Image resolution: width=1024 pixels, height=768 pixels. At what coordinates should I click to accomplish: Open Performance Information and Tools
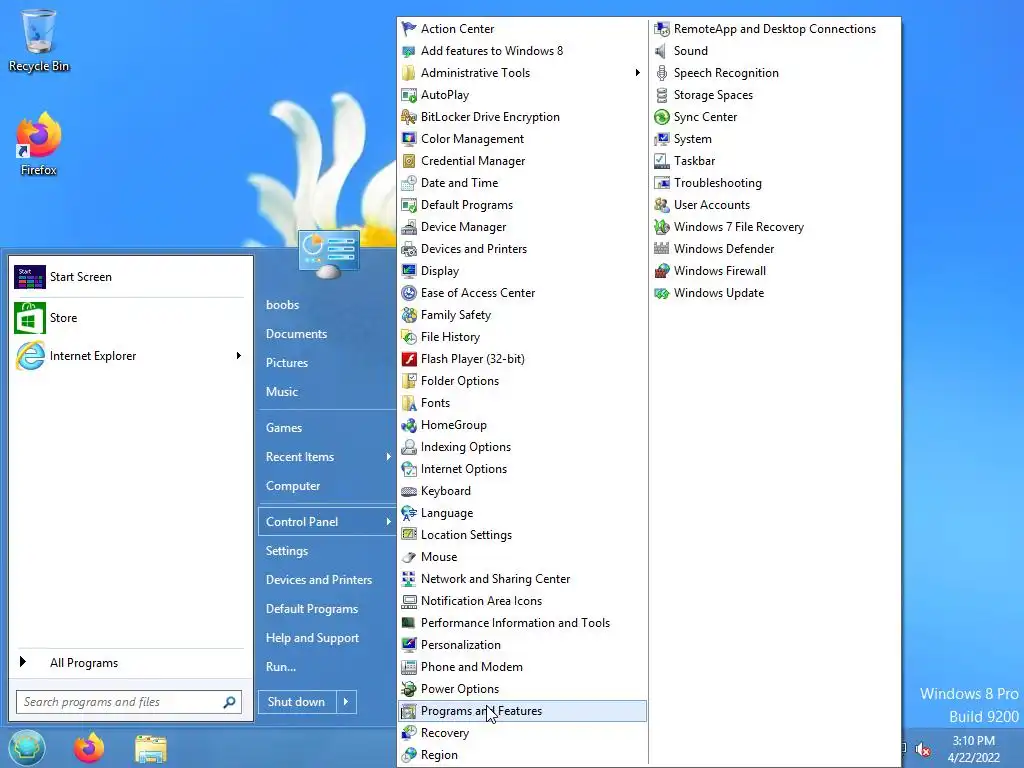[522, 623]
